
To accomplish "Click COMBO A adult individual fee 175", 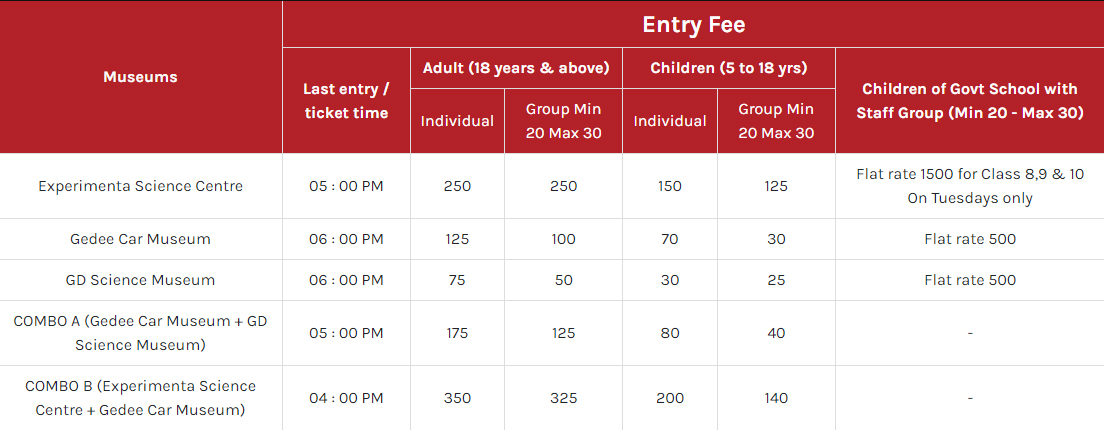I will 457,333.
